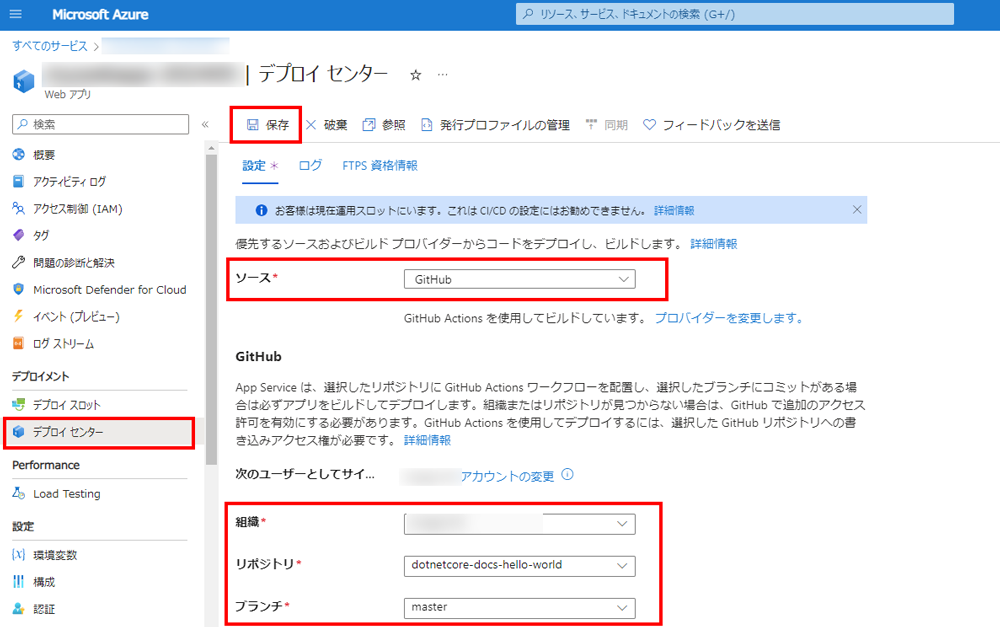1000x627 pixels.
Task: Click the 保存 save button
Action: coord(268,125)
